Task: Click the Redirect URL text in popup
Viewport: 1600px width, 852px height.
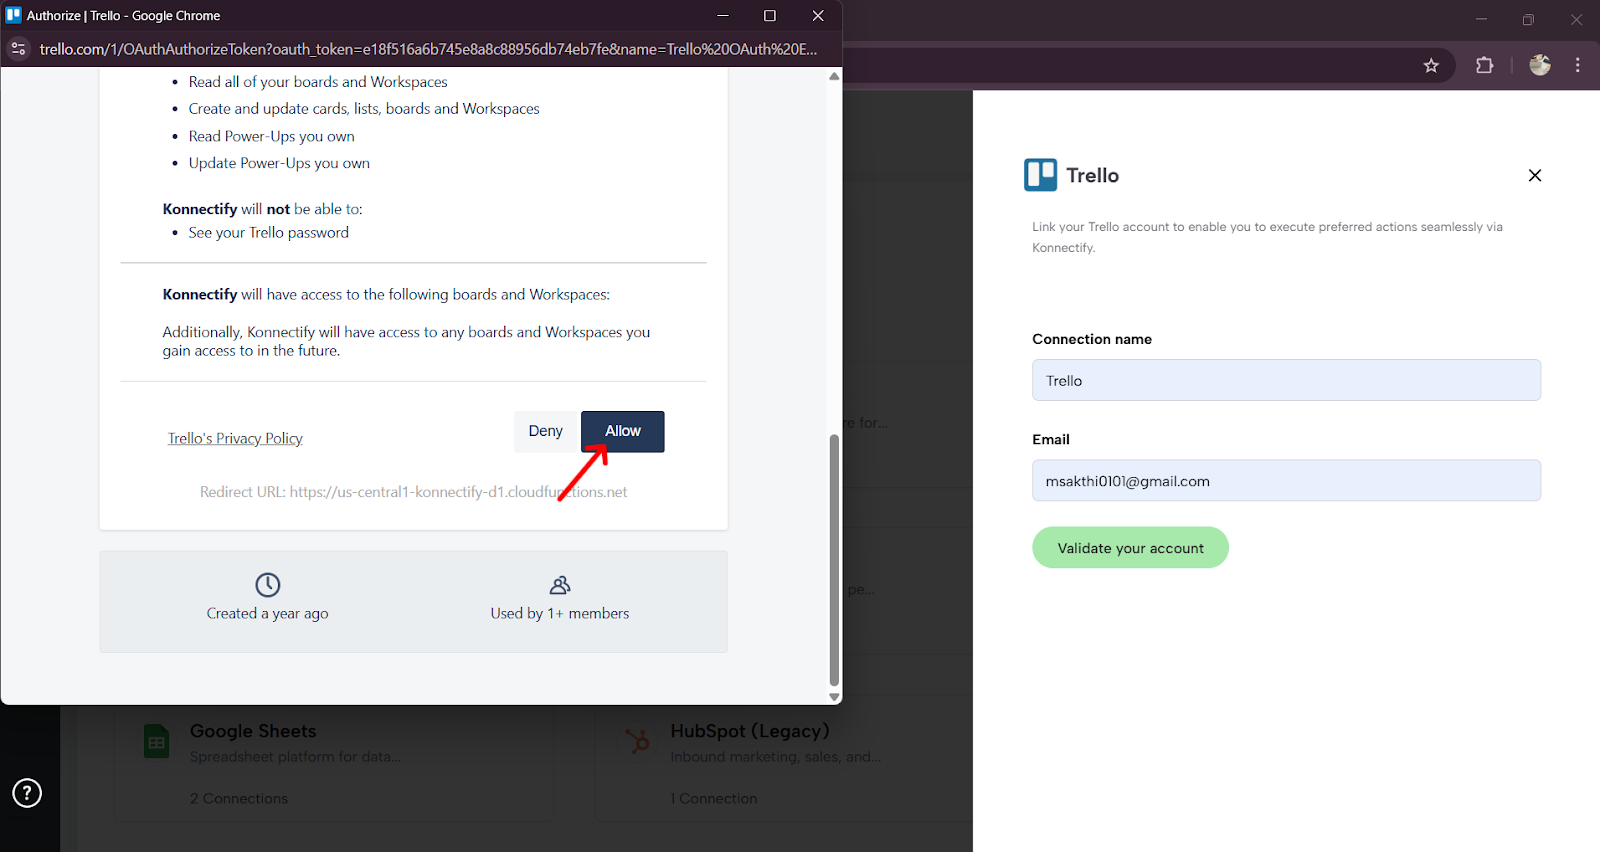Action: tap(413, 492)
